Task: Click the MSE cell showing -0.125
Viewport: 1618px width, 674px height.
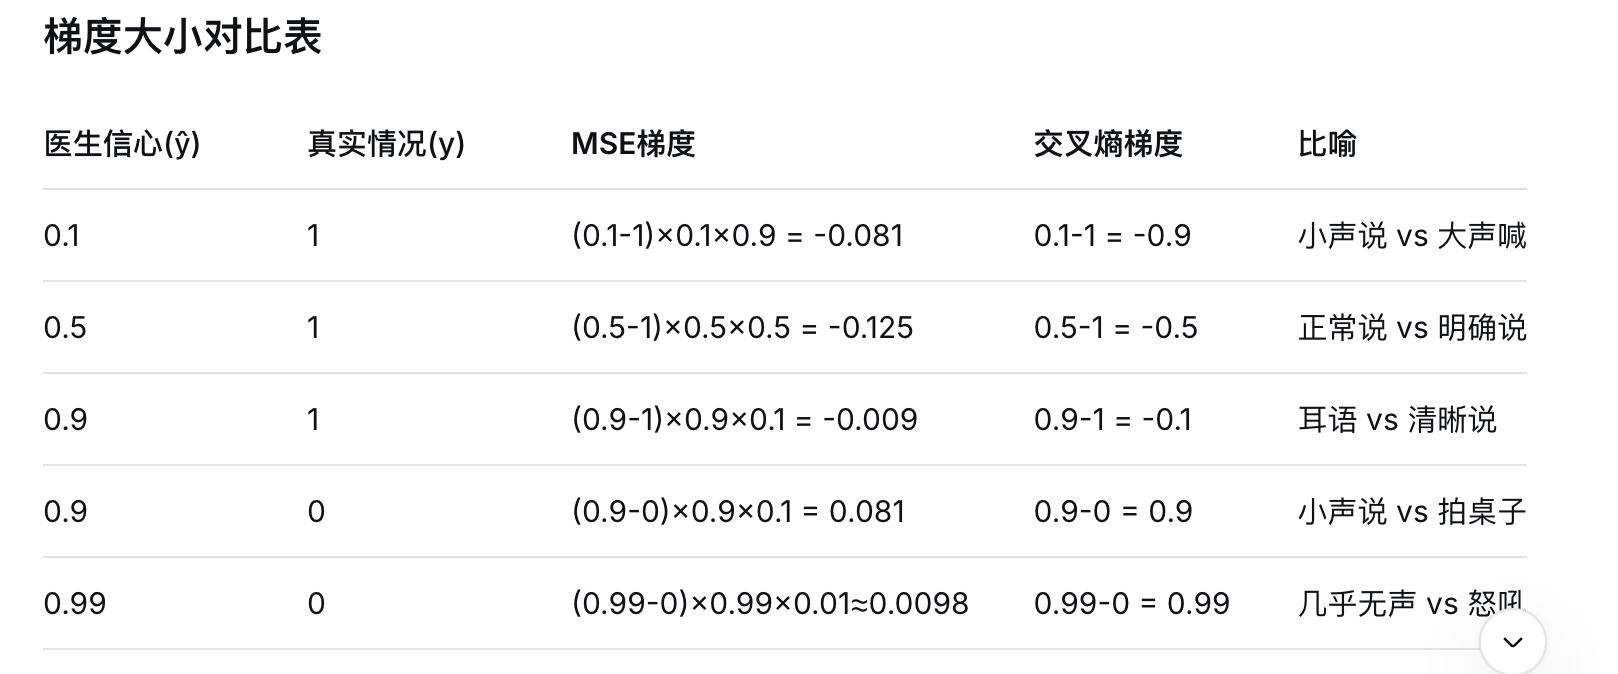Action: 742,328
